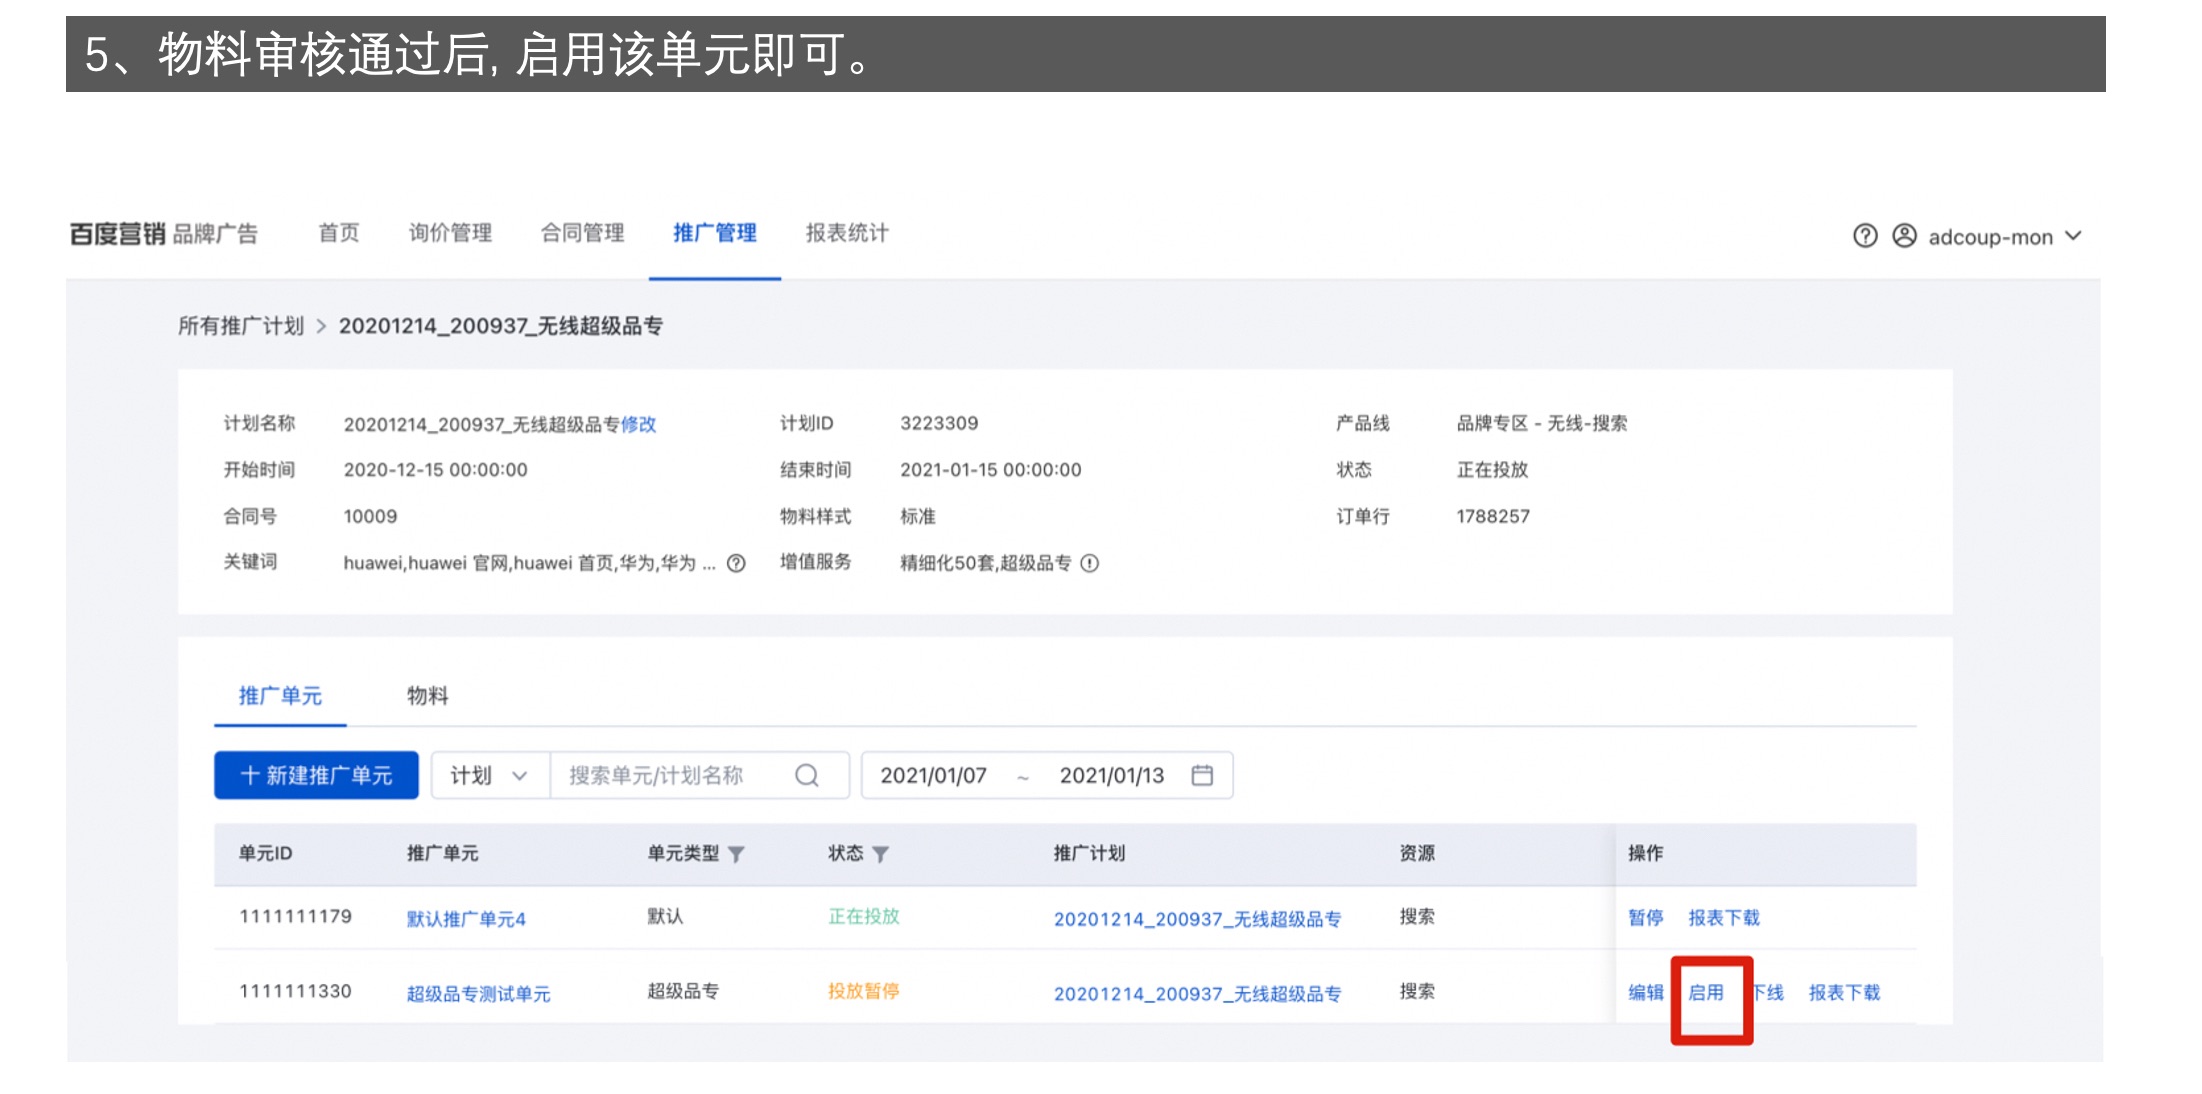The width and height of the screenshot is (2202, 1094).
Task: Click 暂停 for 默认推广单元4
Action: [x=1645, y=917]
